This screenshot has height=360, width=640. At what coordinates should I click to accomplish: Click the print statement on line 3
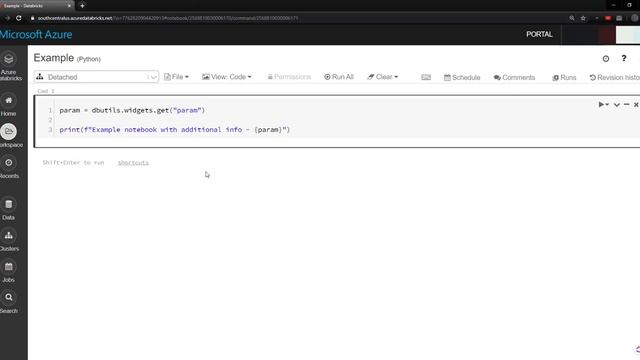[175, 129]
